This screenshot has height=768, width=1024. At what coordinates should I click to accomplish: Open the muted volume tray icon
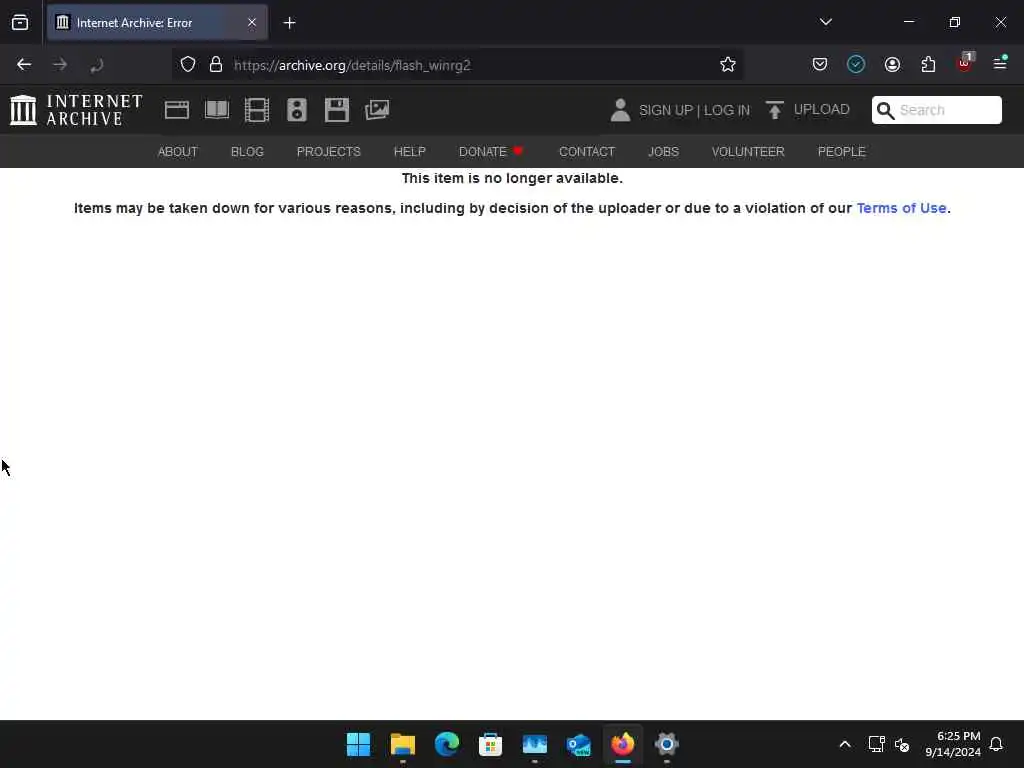(902, 744)
